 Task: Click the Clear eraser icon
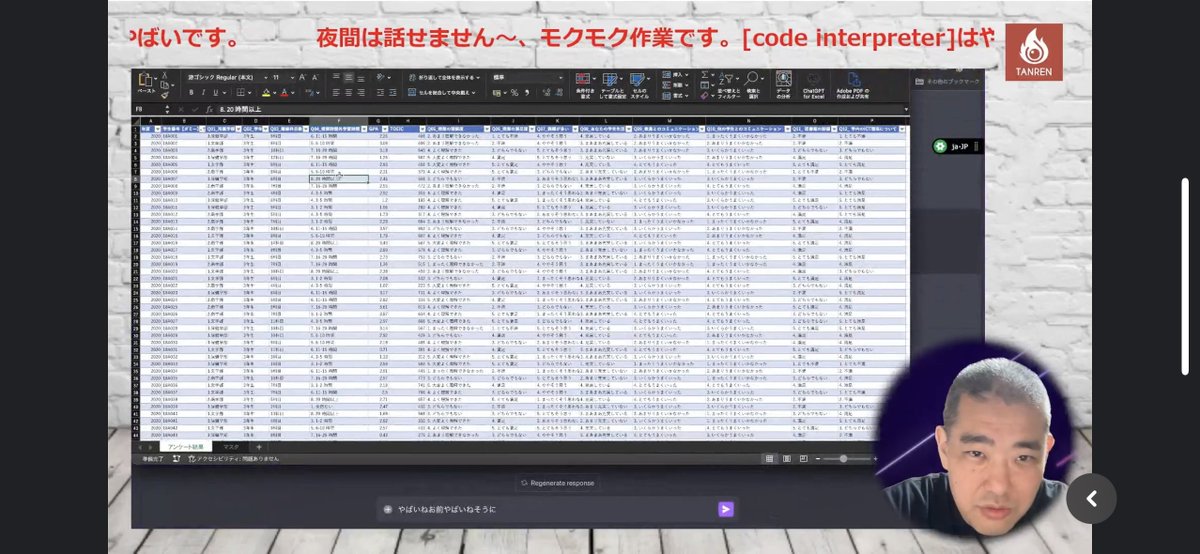click(x=705, y=96)
